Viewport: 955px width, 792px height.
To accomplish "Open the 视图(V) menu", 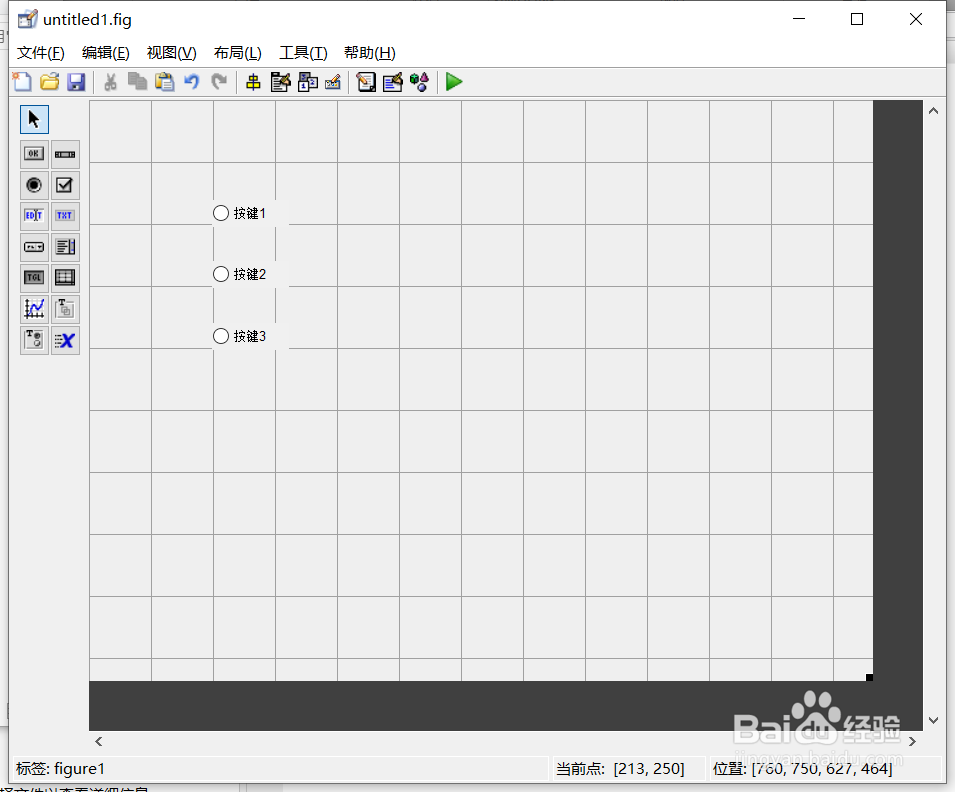I will pos(172,53).
